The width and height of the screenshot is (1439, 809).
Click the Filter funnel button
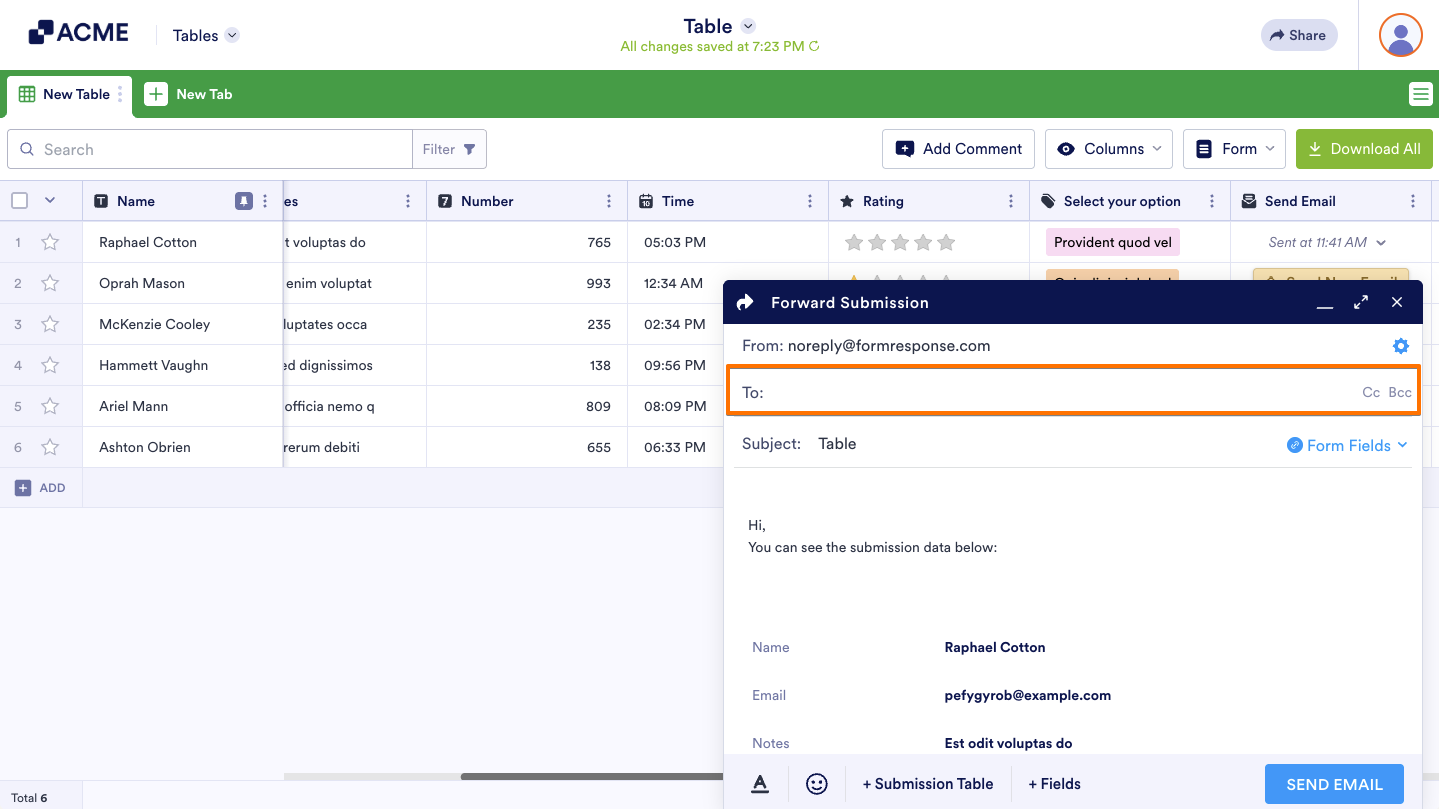(x=449, y=149)
